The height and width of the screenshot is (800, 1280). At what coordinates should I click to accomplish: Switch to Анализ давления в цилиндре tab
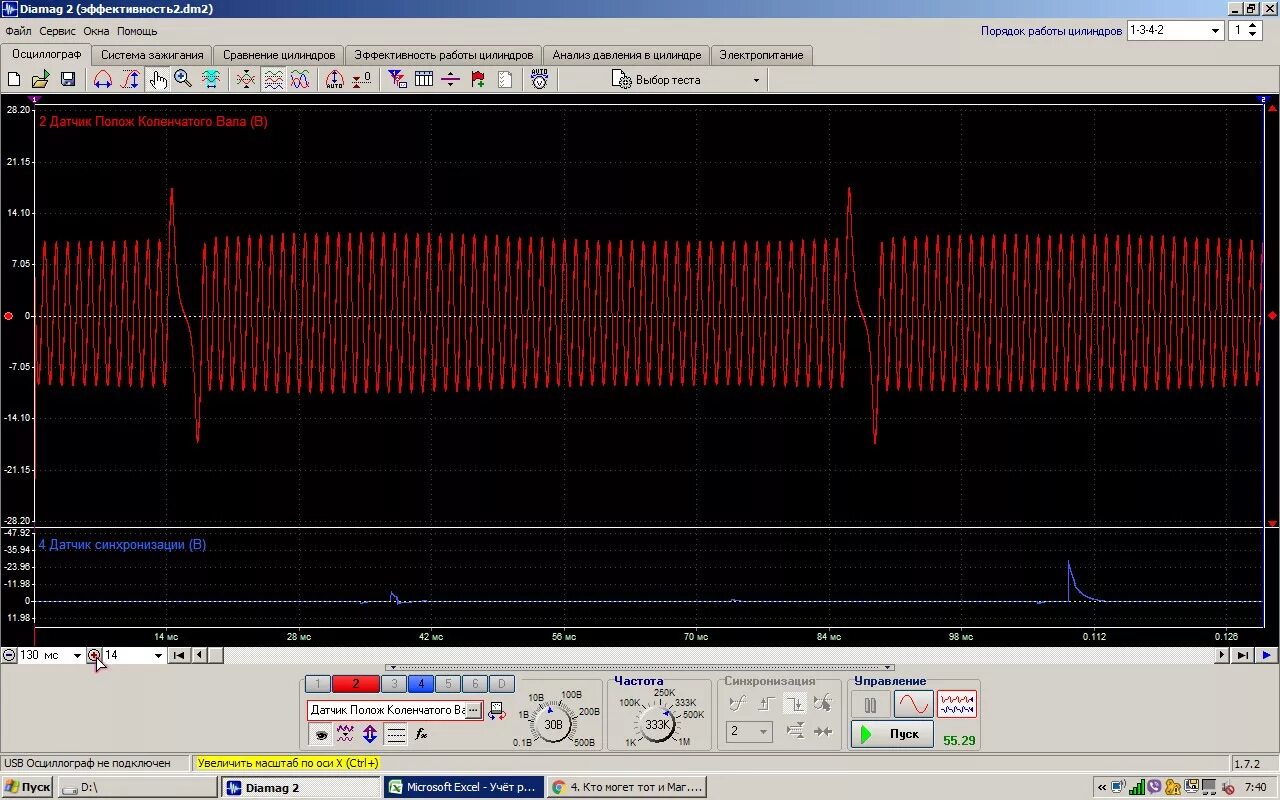click(627, 55)
